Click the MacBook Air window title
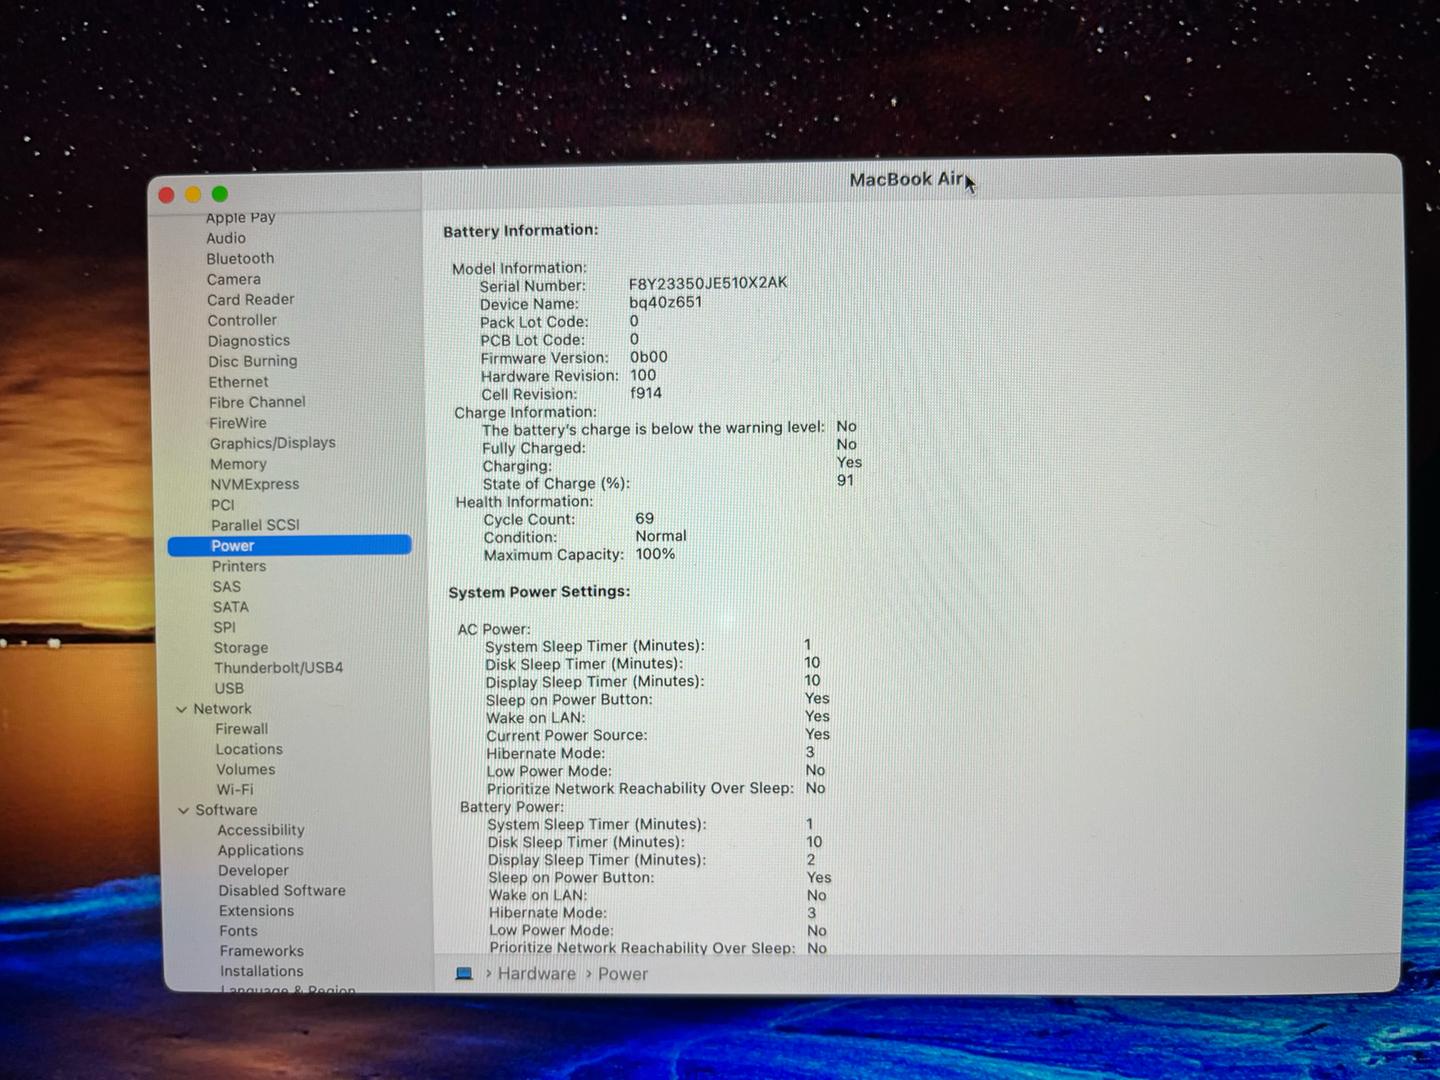 906,180
